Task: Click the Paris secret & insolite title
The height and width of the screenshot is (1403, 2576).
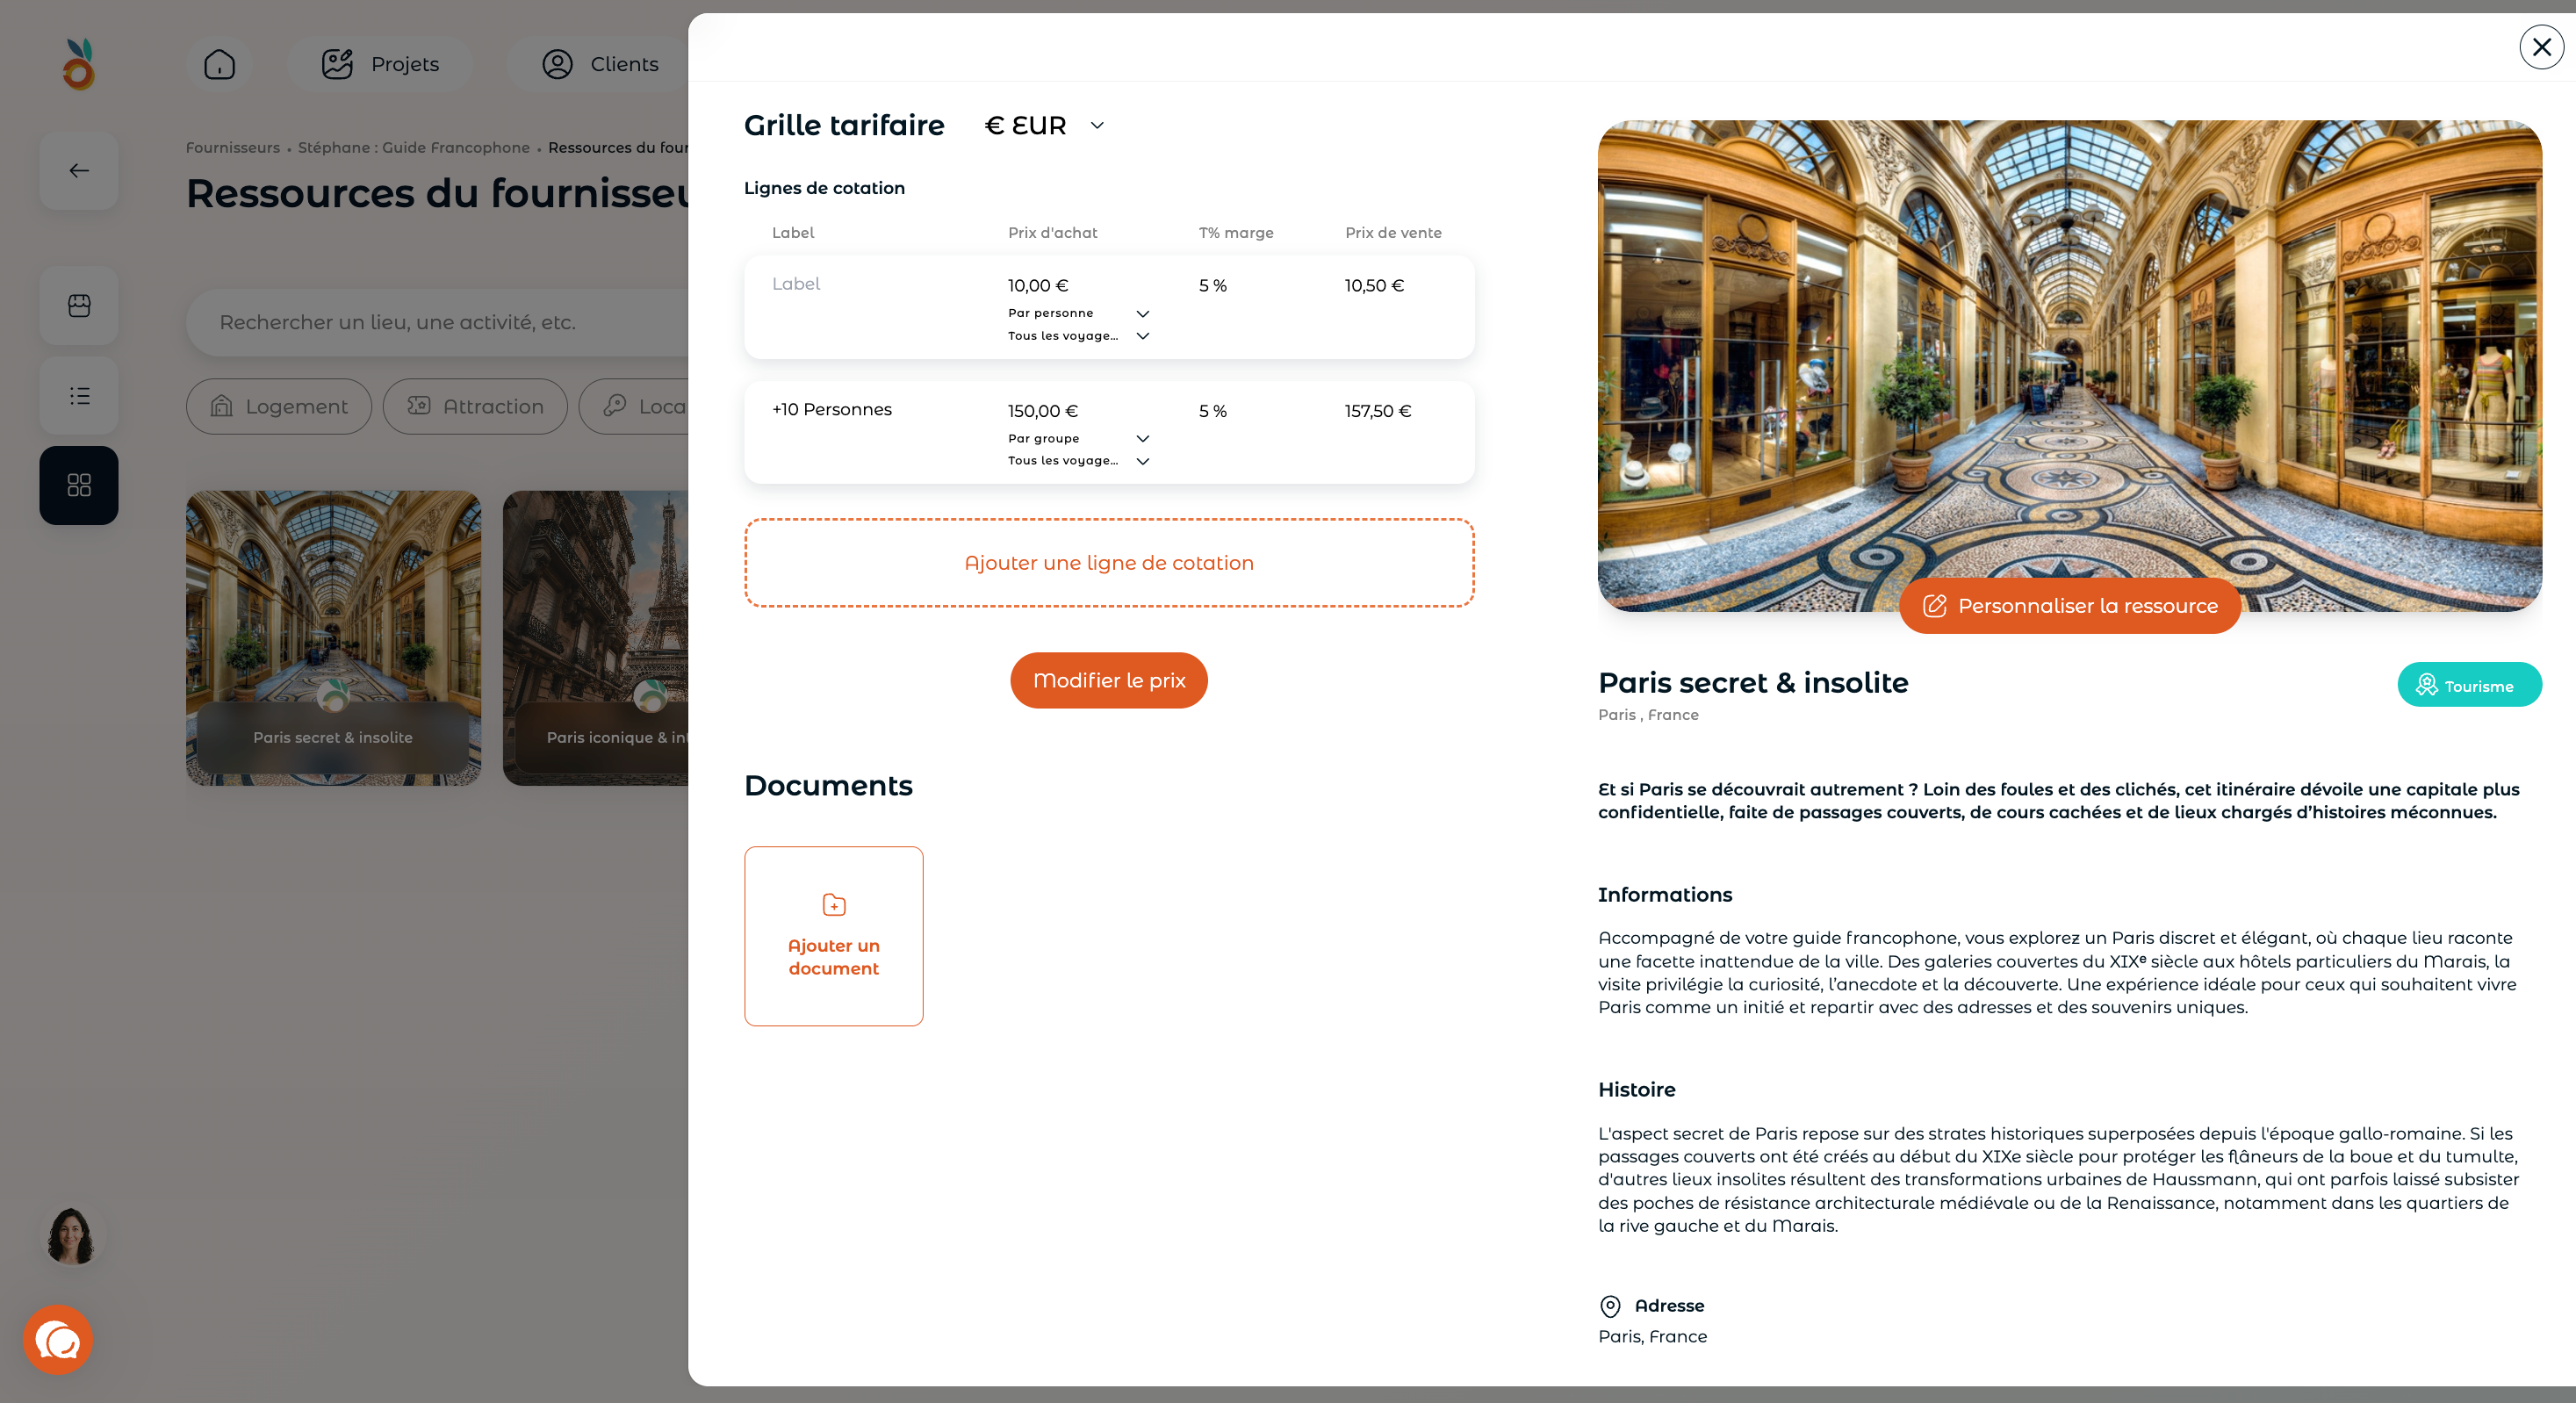Action: tap(1753, 682)
